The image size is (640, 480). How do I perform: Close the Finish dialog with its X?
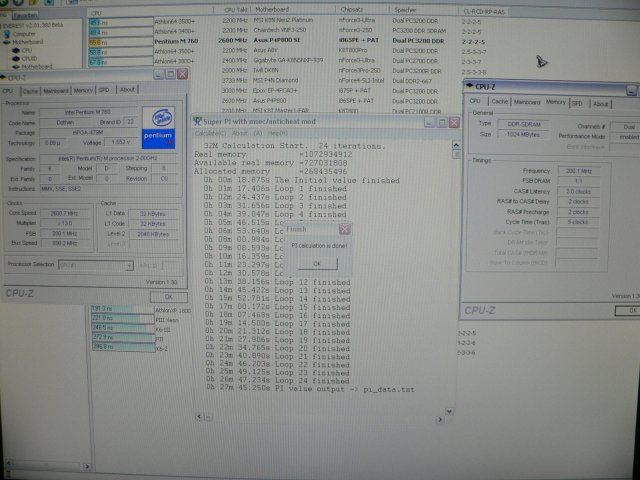tap(345, 229)
